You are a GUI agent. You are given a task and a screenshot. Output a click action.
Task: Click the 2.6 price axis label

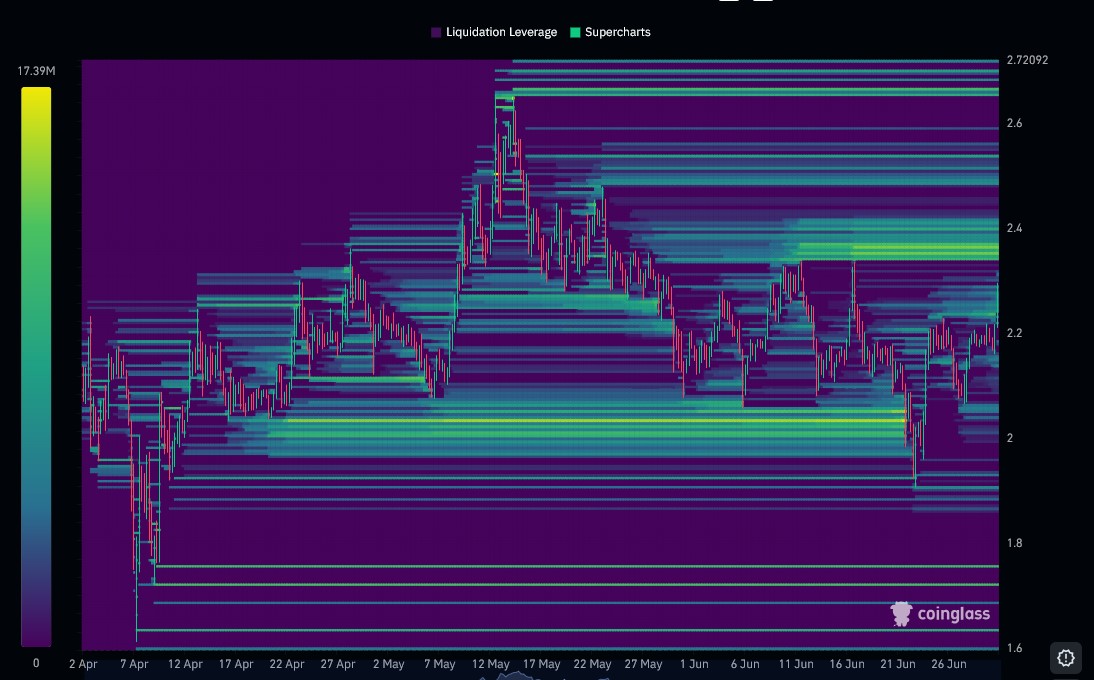(x=1014, y=123)
